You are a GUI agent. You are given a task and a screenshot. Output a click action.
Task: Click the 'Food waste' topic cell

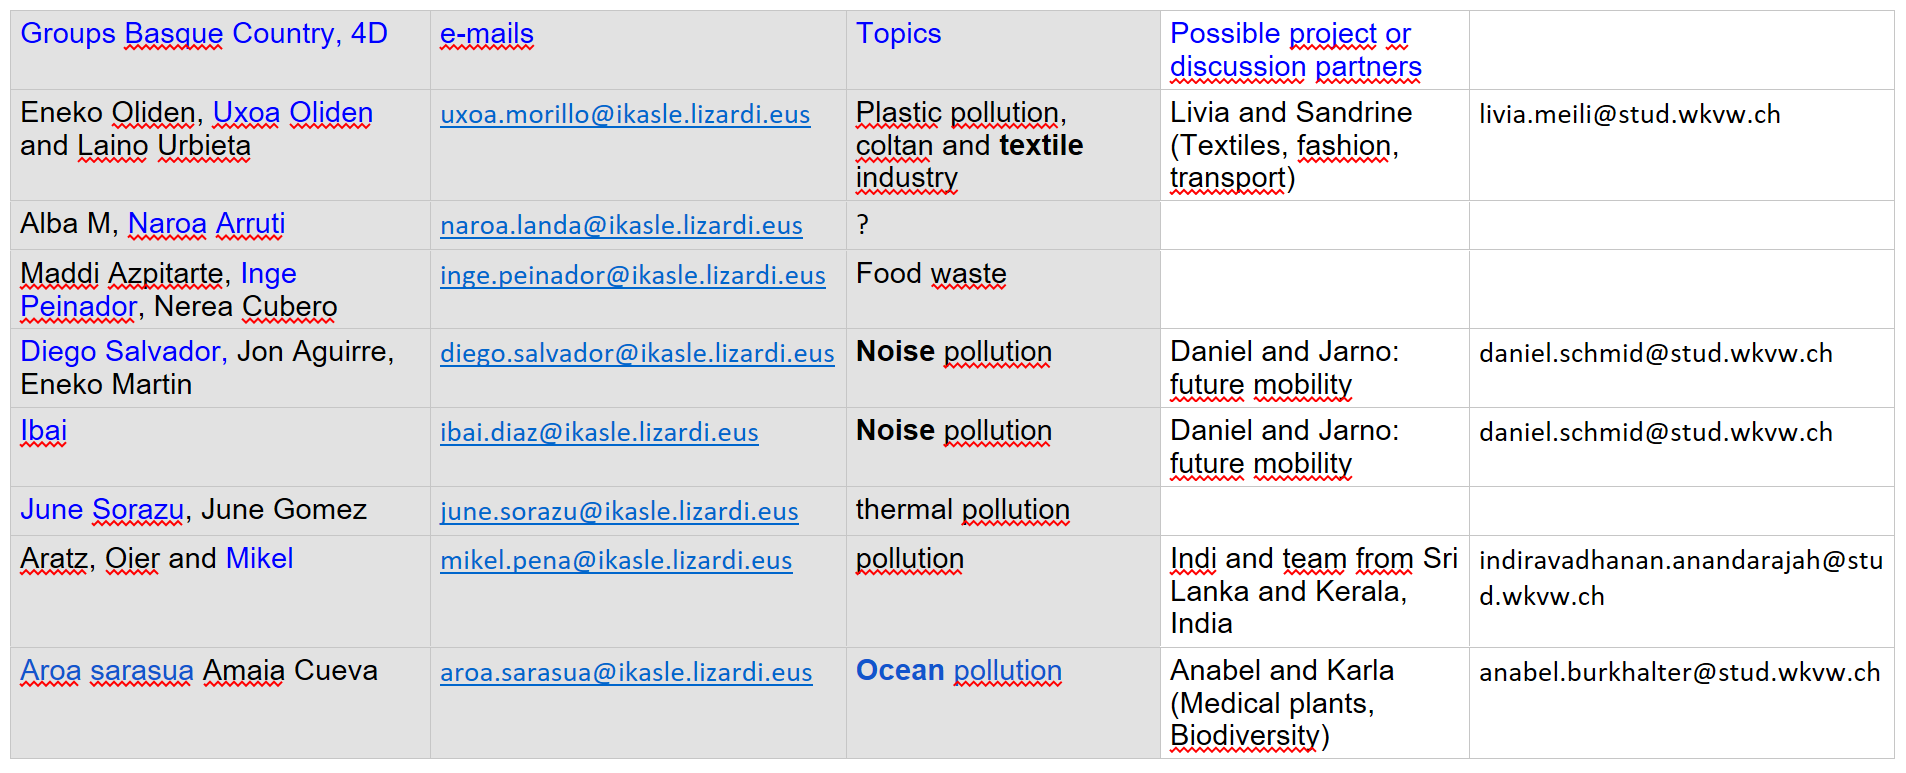(x=930, y=274)
